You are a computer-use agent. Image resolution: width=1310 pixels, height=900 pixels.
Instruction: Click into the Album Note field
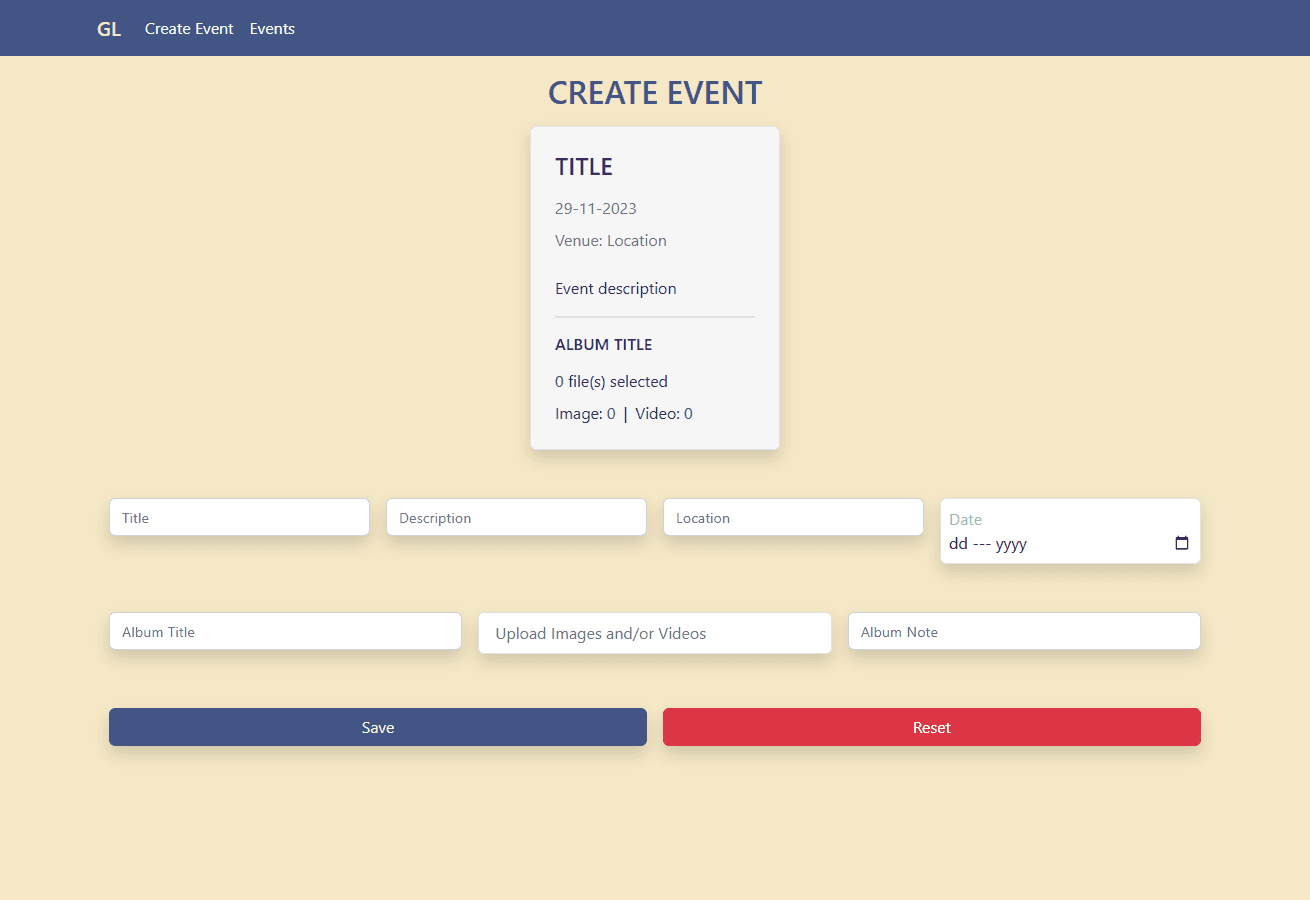(1024, 631)
